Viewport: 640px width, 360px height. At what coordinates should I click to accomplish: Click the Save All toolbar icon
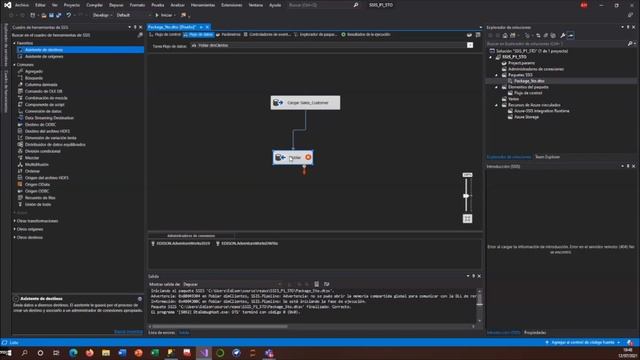click(x=58, y=15)
